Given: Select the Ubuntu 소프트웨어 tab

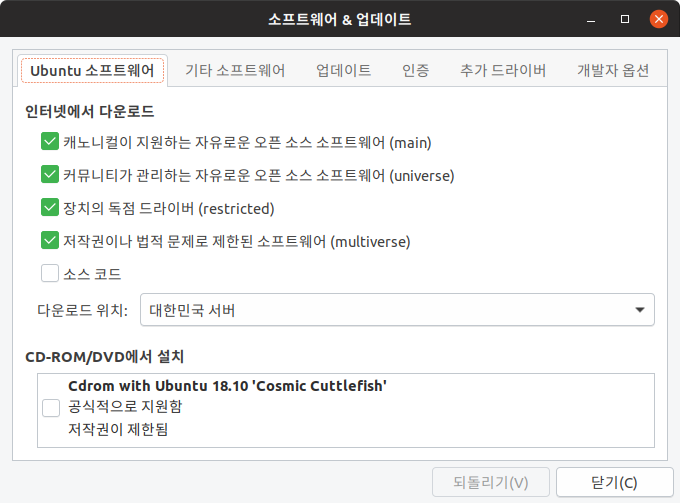Looking at the screenshot, I should point(92,70).
